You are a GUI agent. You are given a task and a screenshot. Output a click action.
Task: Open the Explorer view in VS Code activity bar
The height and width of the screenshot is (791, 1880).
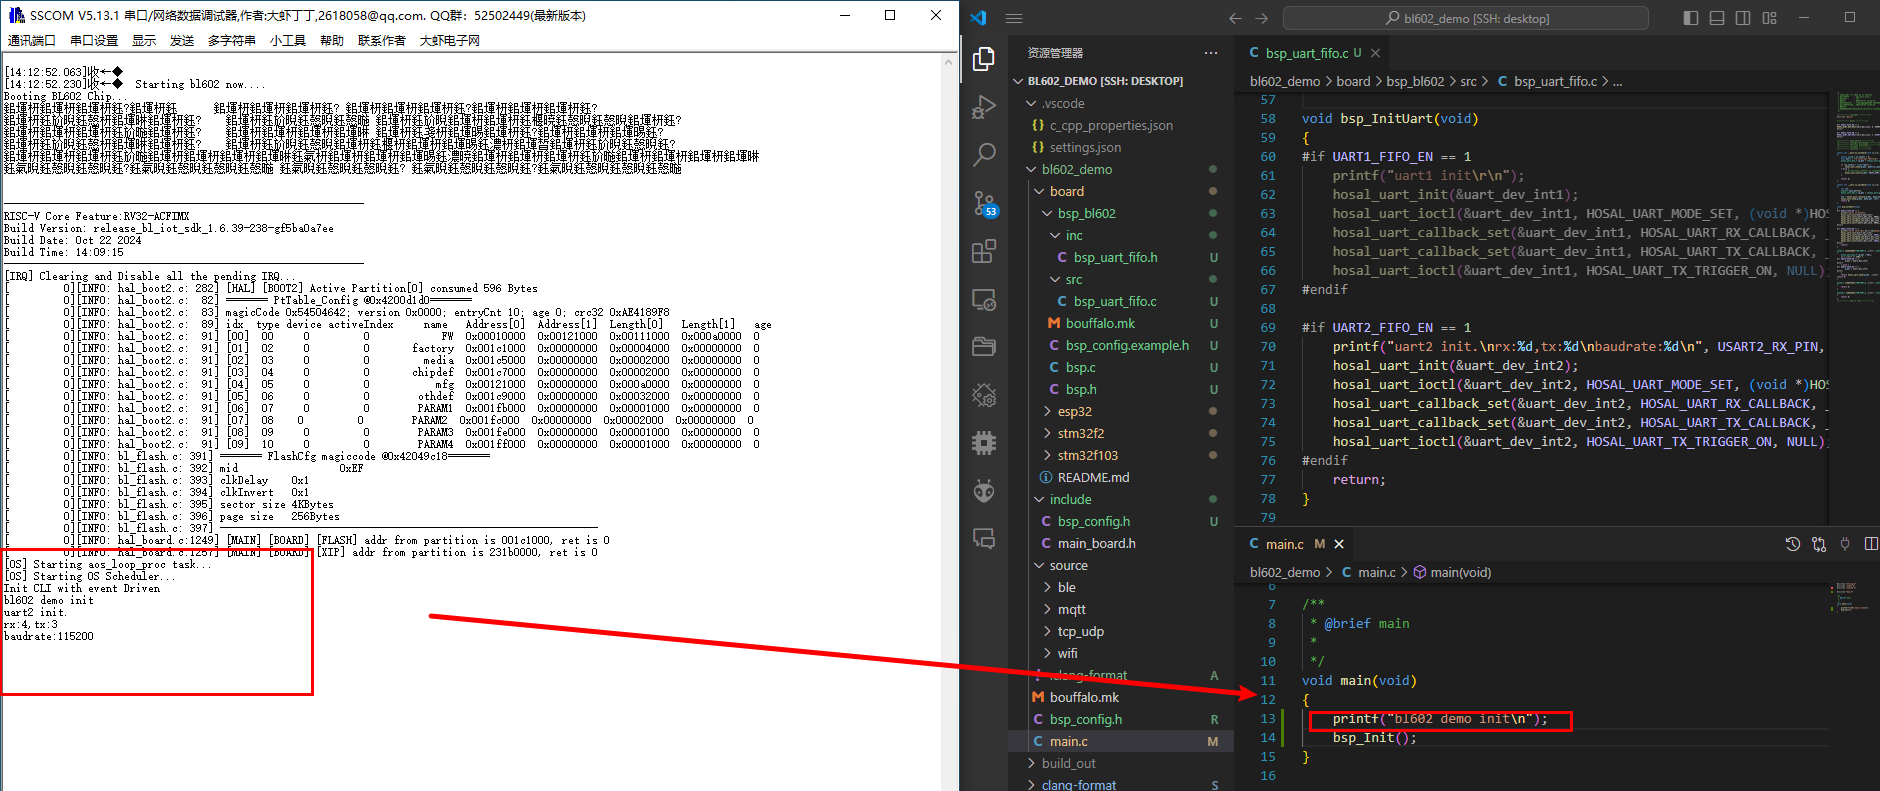(x=984, y=59)
